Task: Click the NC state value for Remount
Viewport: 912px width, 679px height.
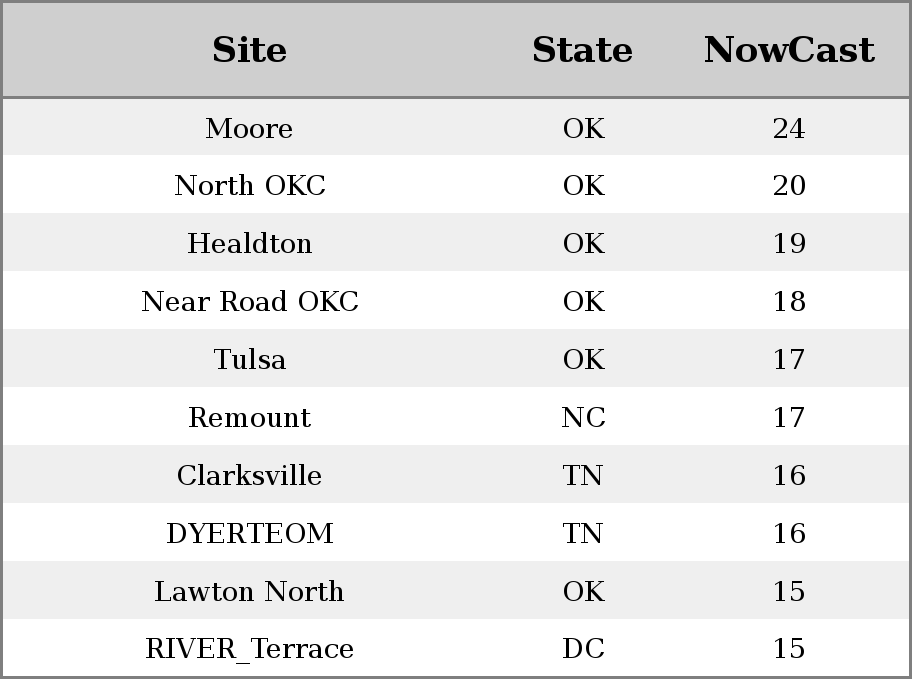Action: (583, 417)
